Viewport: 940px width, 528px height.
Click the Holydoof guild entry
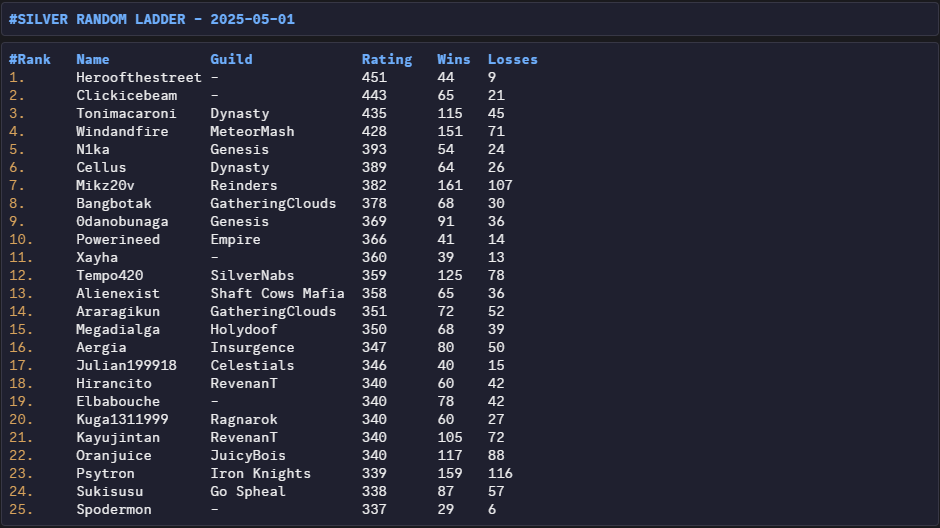(x=243, y=329)
